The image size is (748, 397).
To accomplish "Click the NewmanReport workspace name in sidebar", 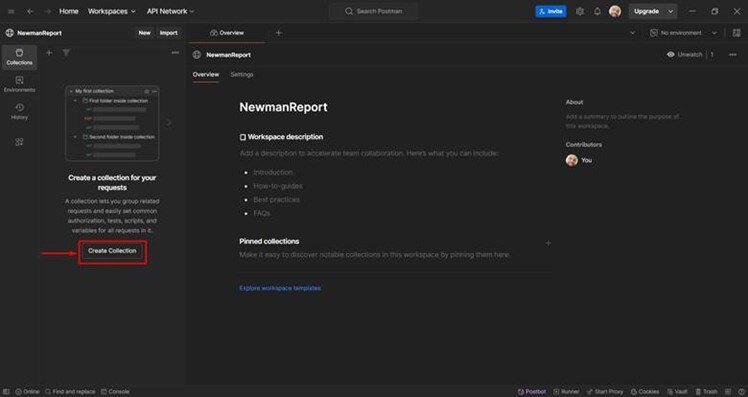I will [40, 33].
